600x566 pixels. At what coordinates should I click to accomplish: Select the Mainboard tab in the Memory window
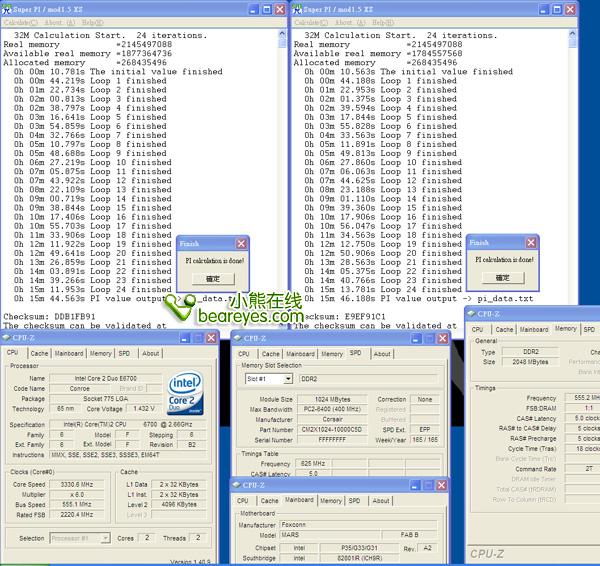coord(534,329)
